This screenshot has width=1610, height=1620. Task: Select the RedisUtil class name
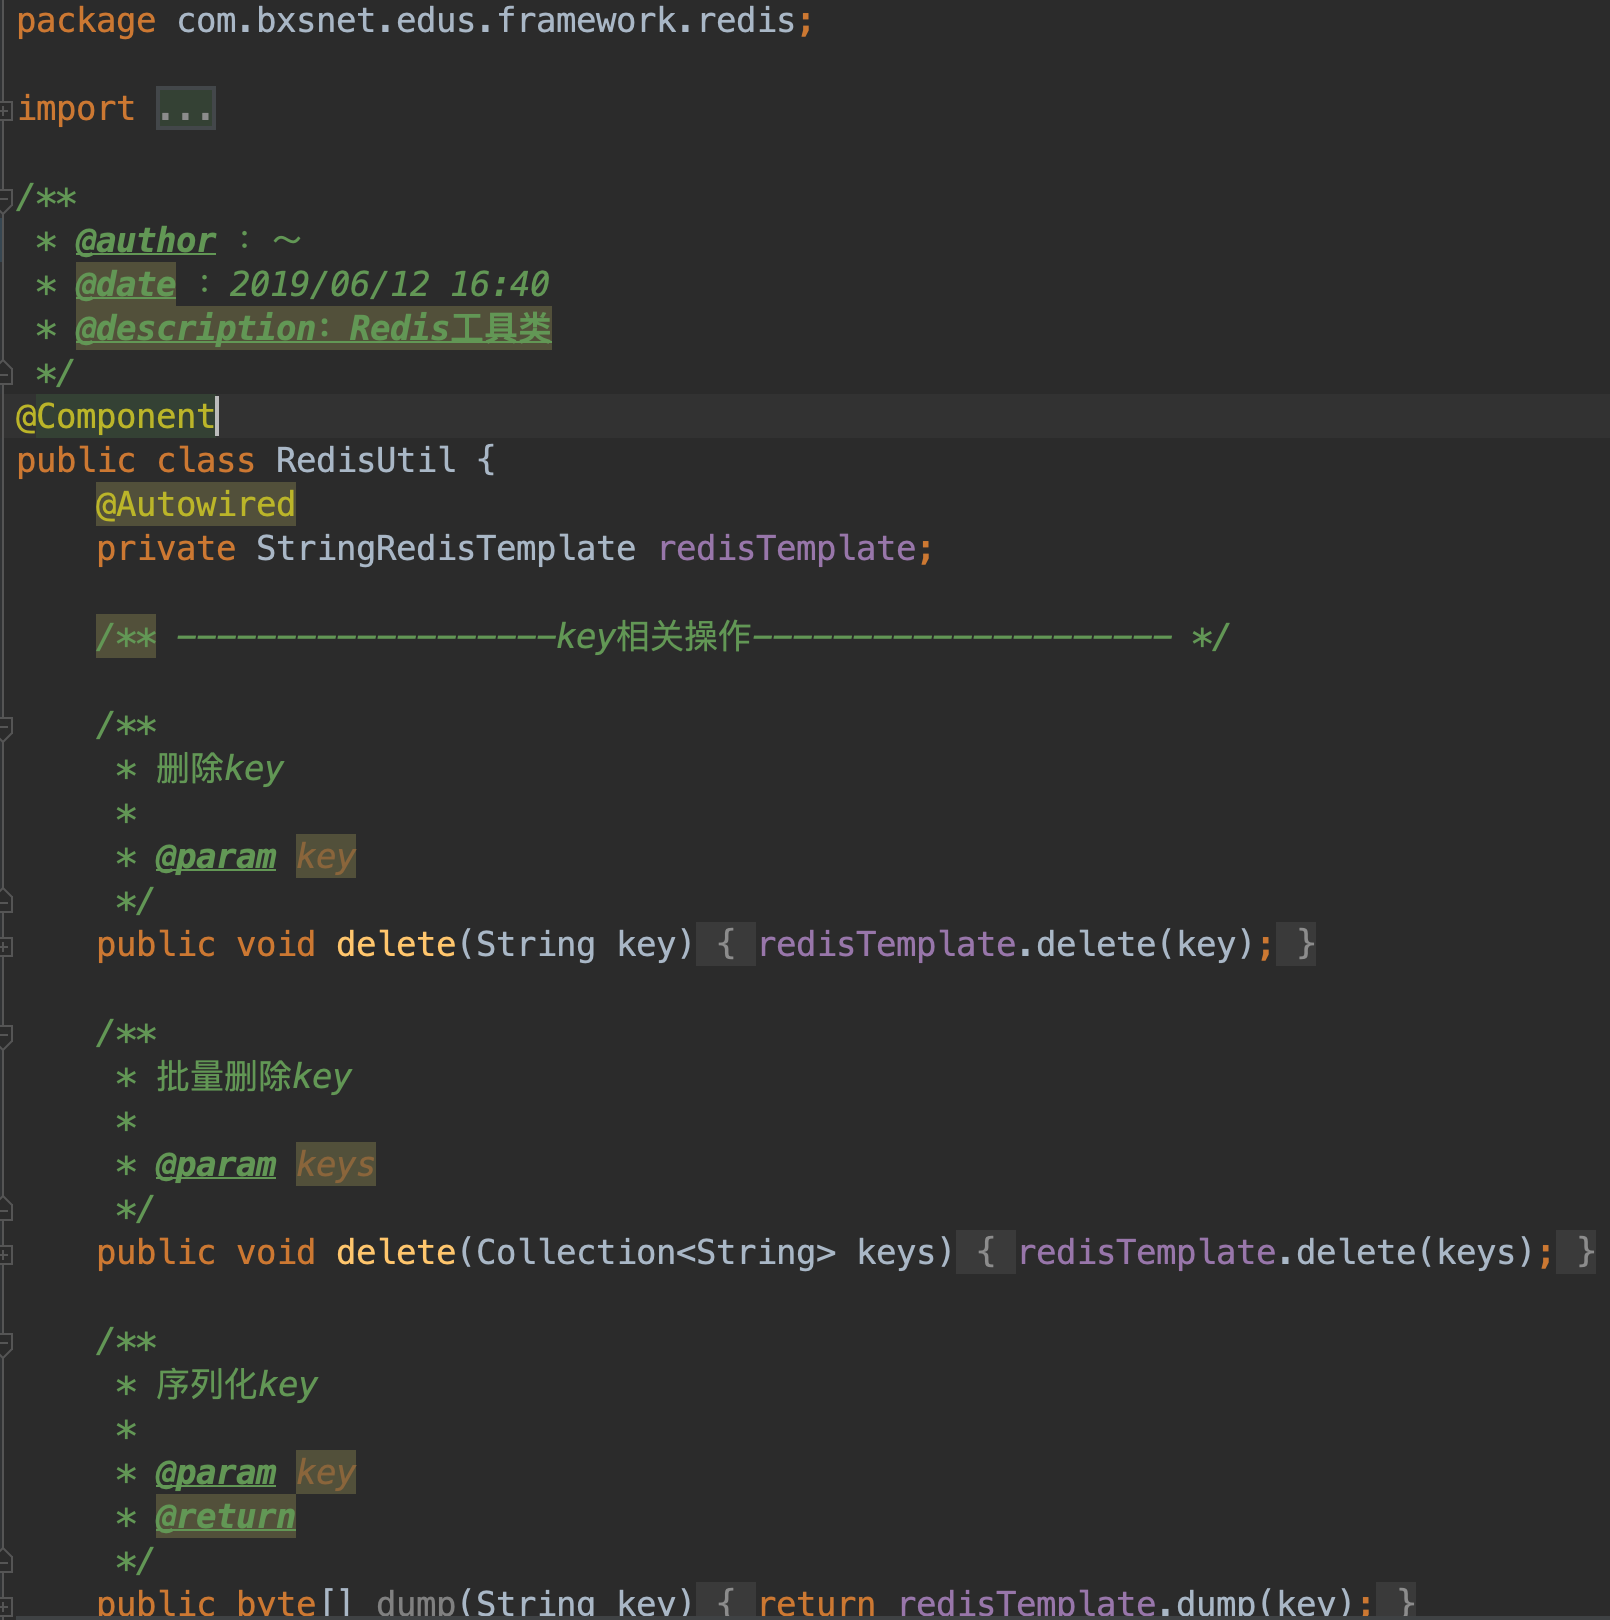[x=366, y=460]
